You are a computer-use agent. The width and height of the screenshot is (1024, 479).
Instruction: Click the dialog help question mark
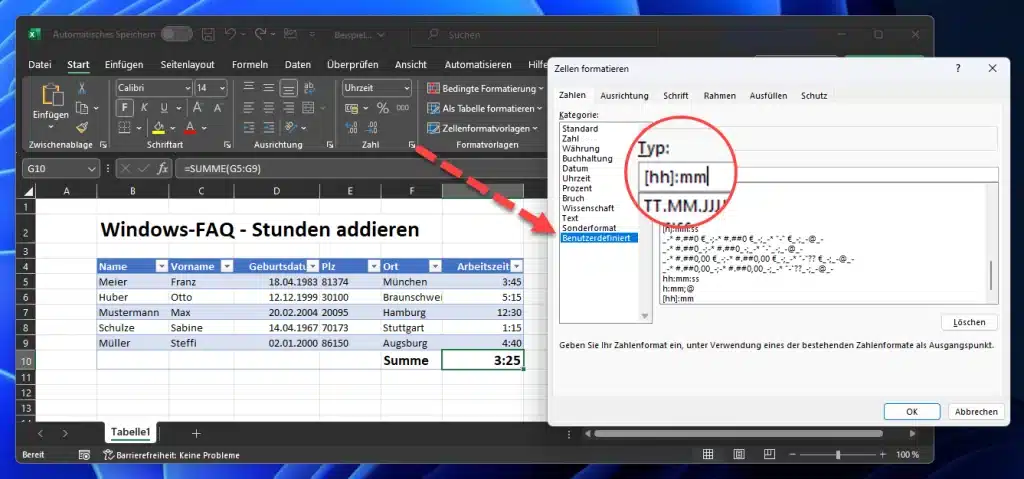tap(958, 68)
